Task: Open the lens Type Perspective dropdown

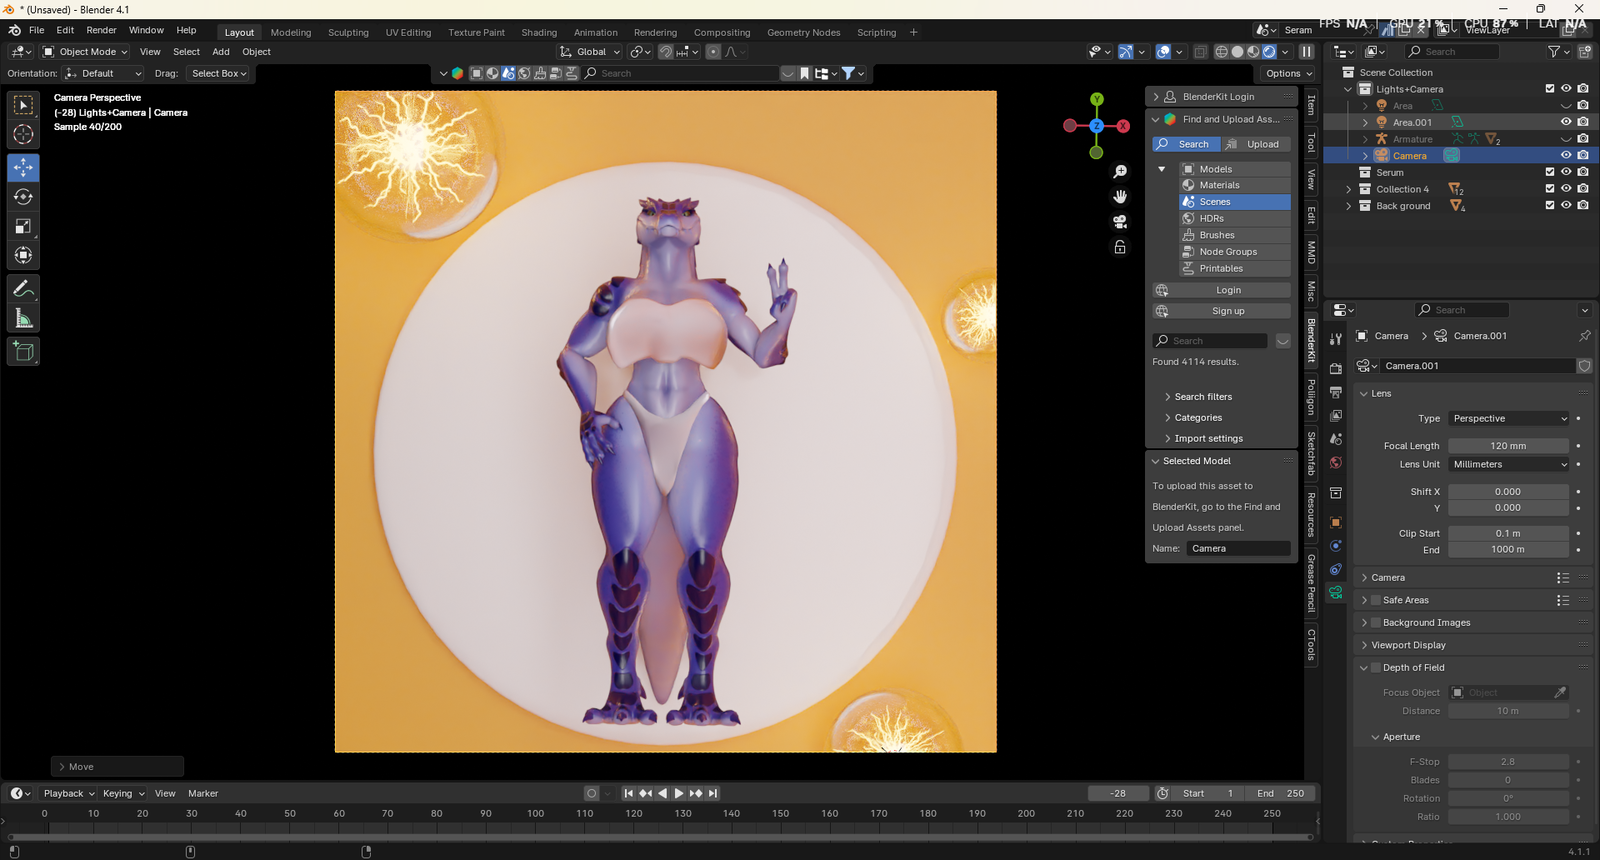Action: tap(1509, 419)
